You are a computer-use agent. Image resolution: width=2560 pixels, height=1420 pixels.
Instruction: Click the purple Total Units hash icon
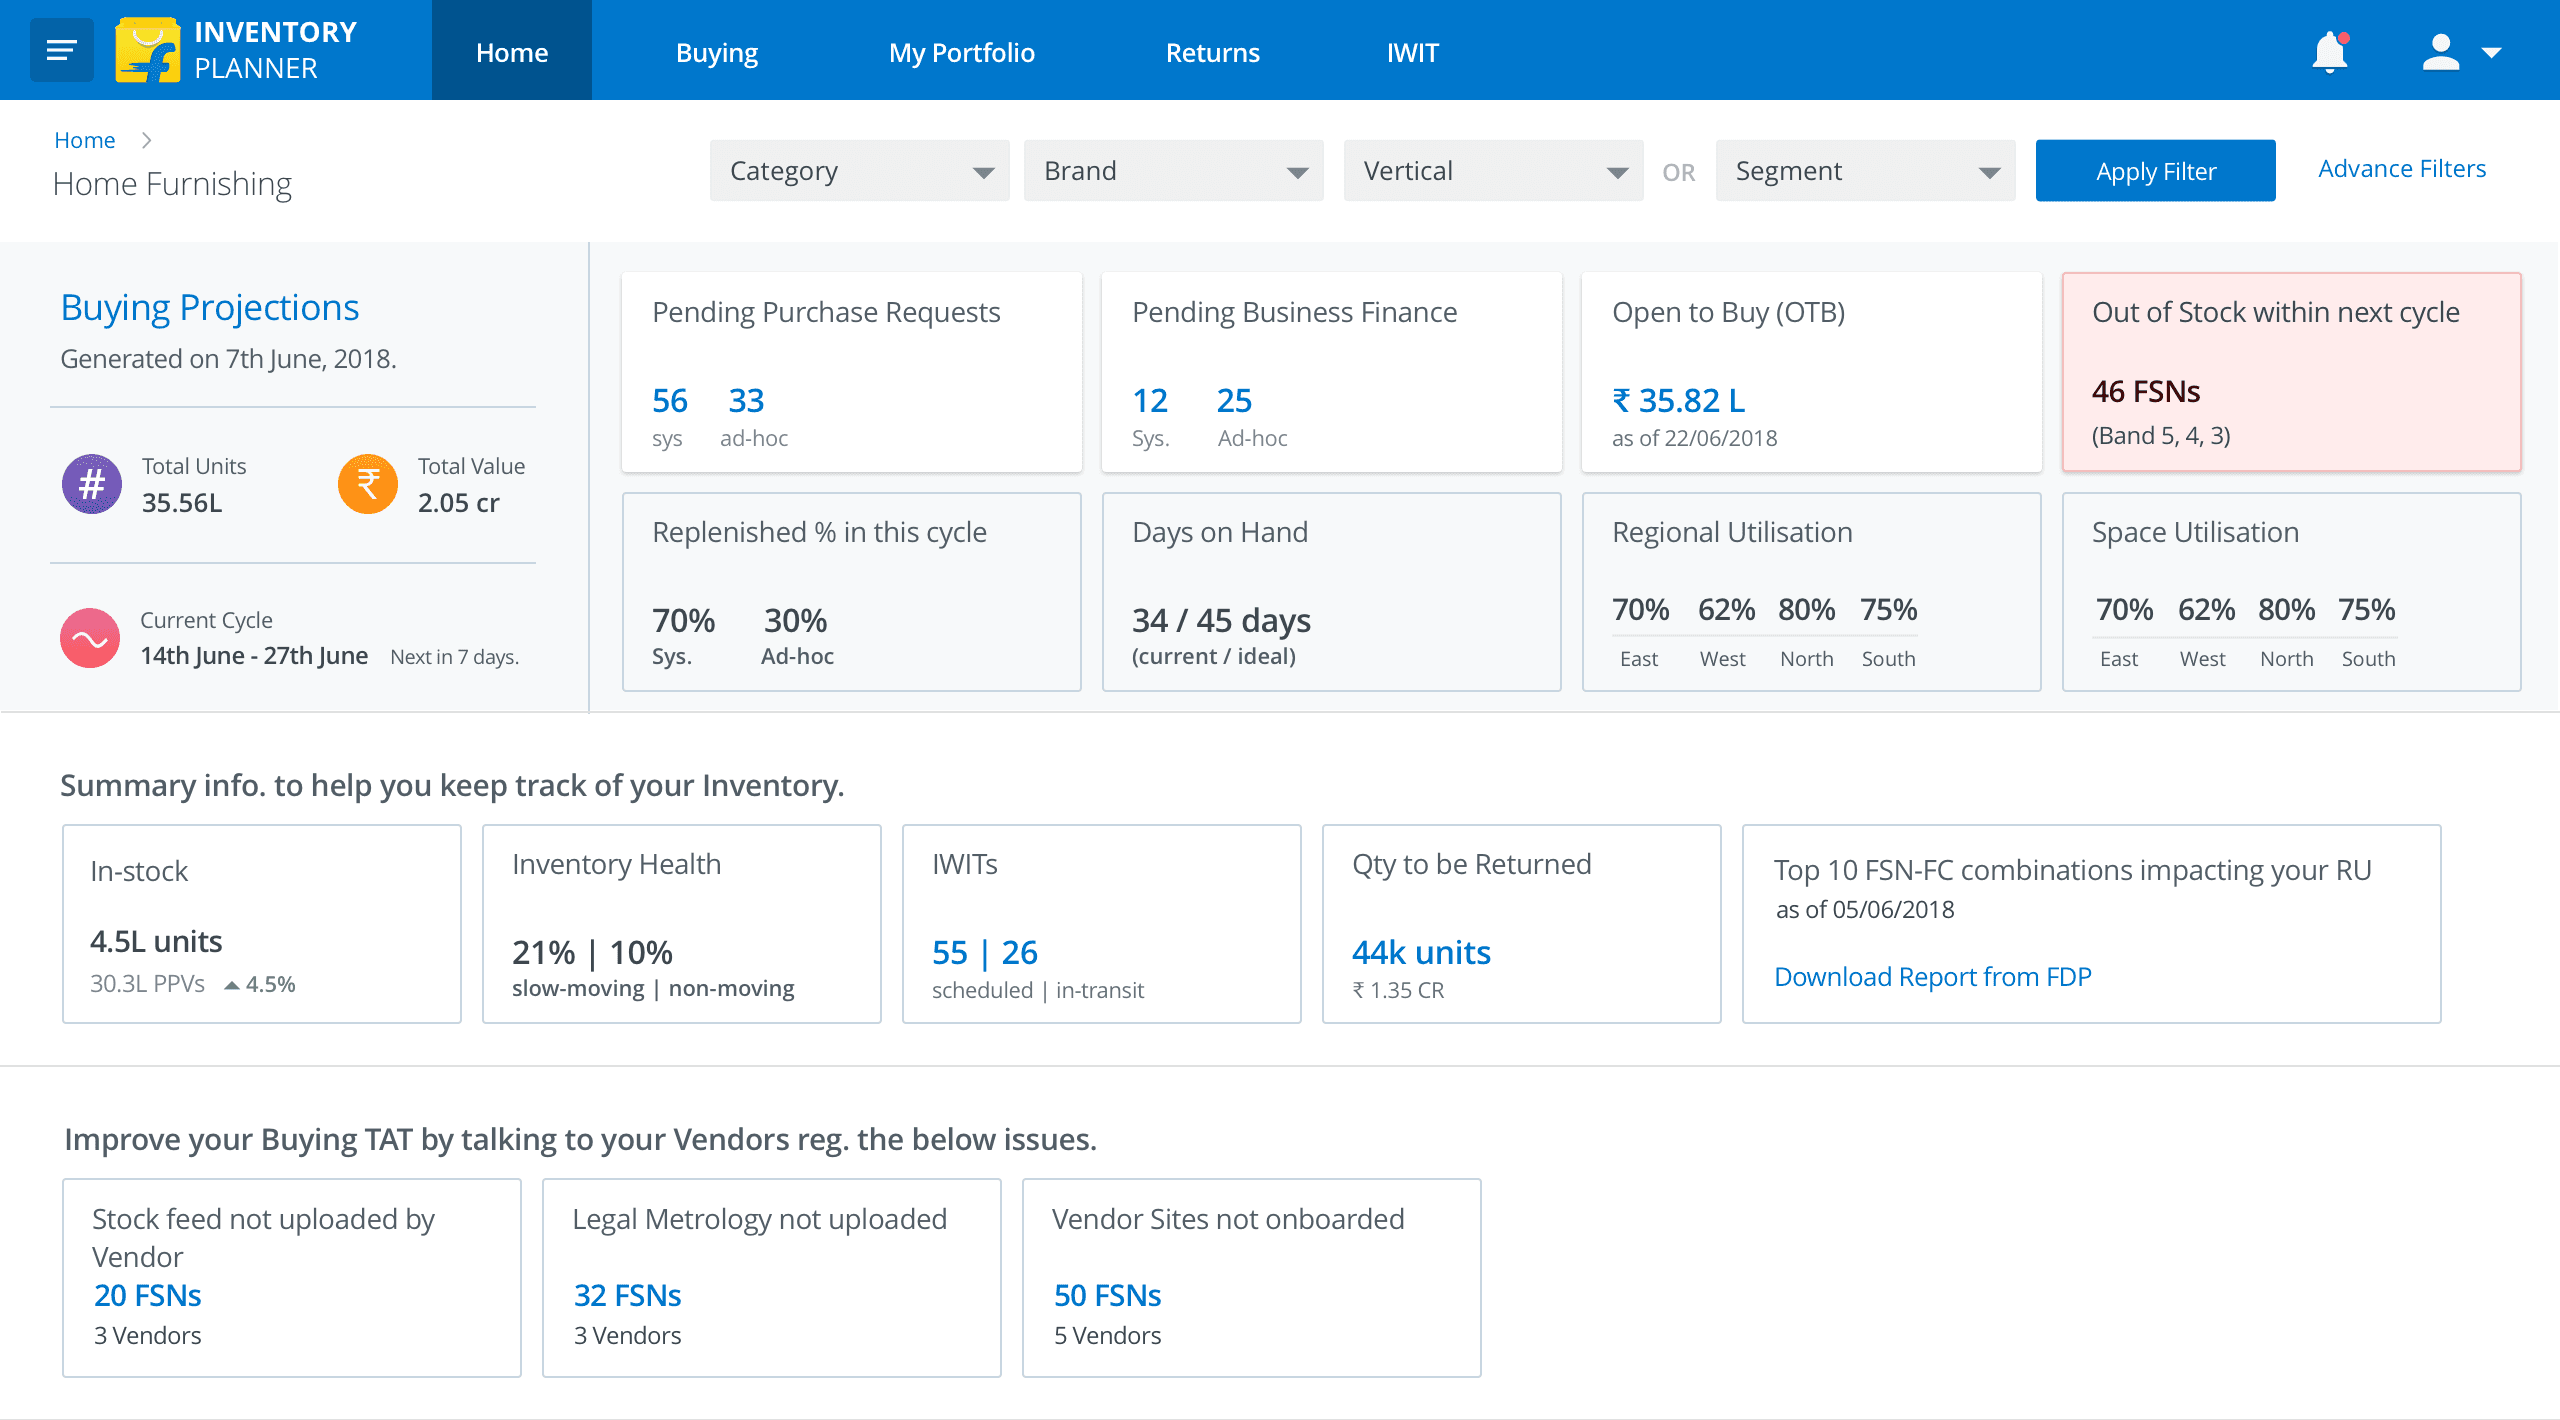pos(92,484)
